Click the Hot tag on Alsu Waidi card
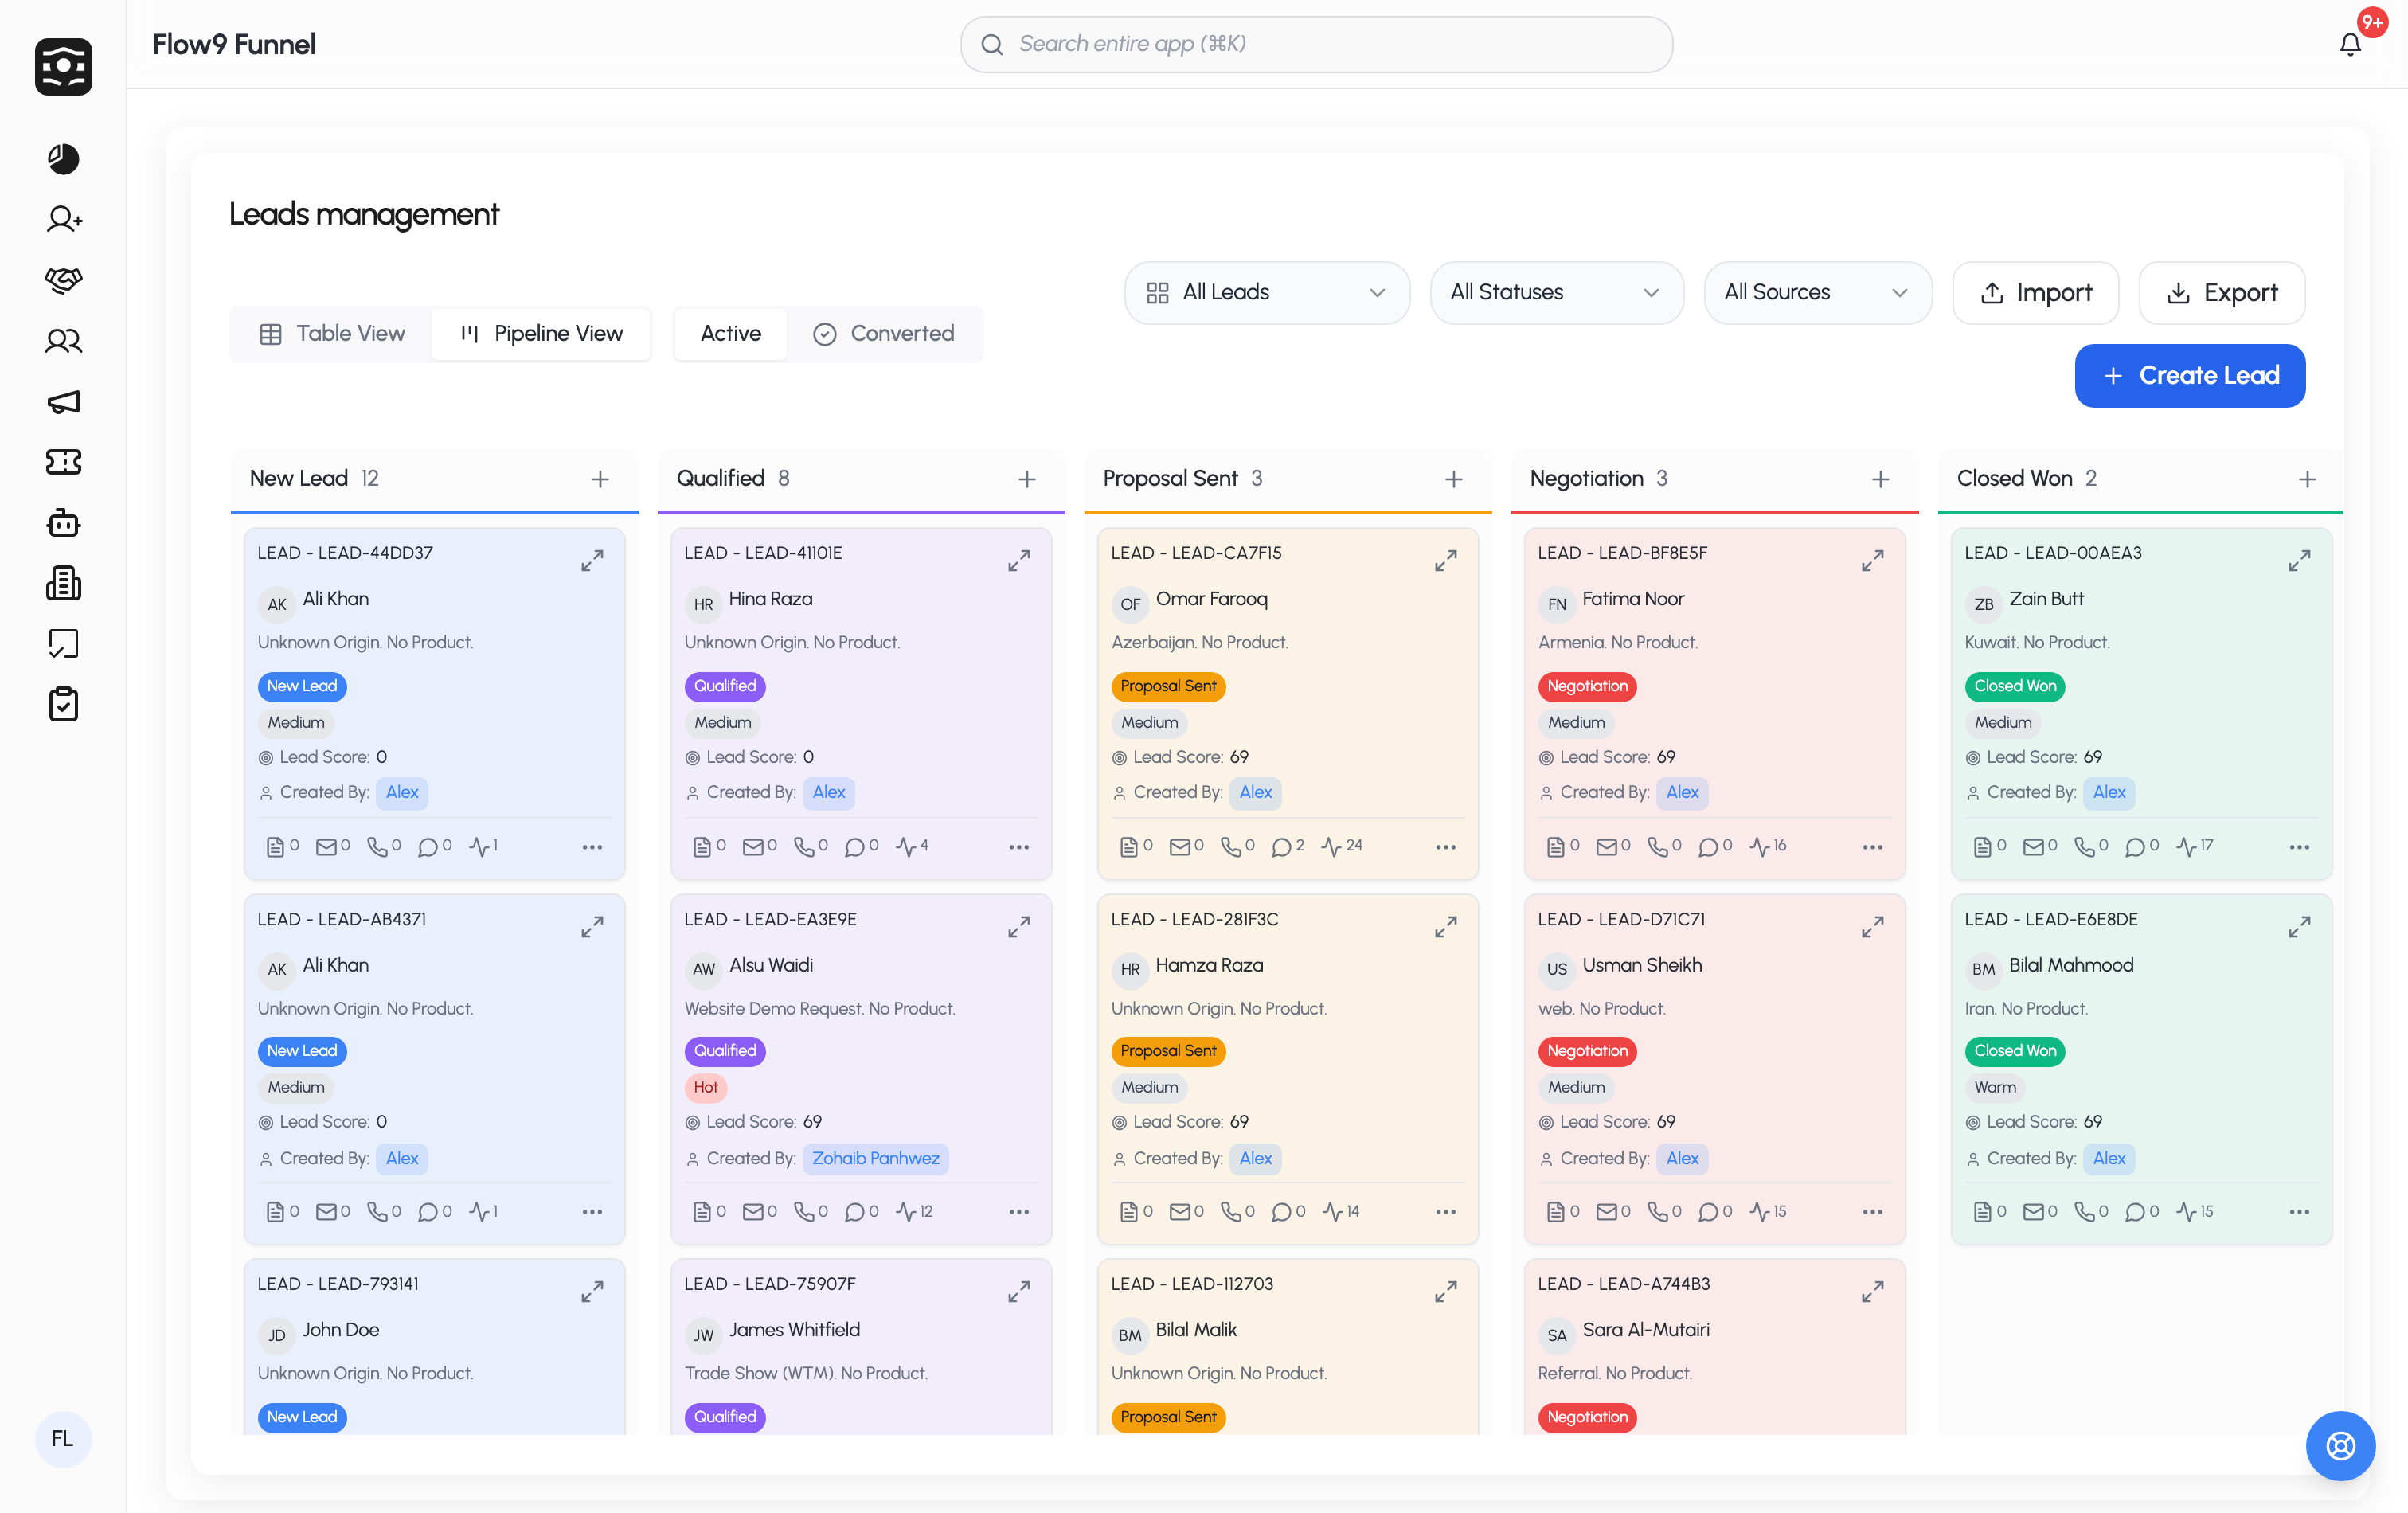This screenshot has height=1513, width=2408. pos(705,1087)
